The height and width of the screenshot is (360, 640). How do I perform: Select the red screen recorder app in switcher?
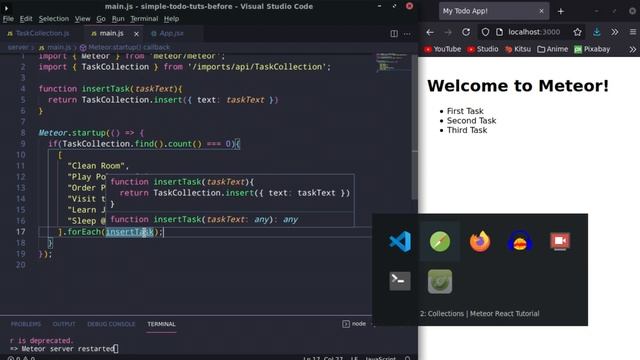tap(560, 241)
